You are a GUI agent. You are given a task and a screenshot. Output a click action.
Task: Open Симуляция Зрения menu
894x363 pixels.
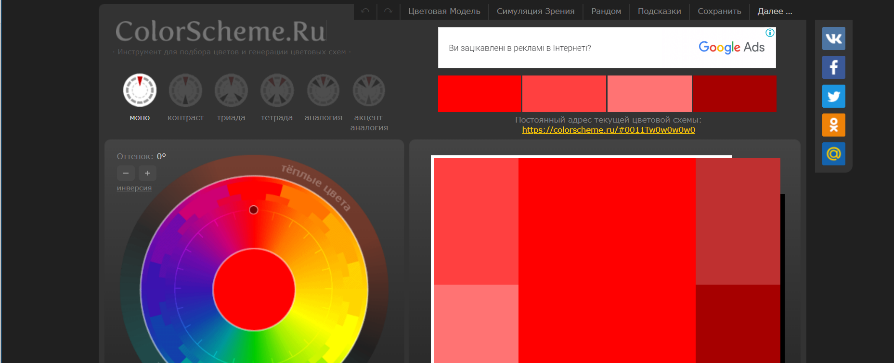coord(535,11)
